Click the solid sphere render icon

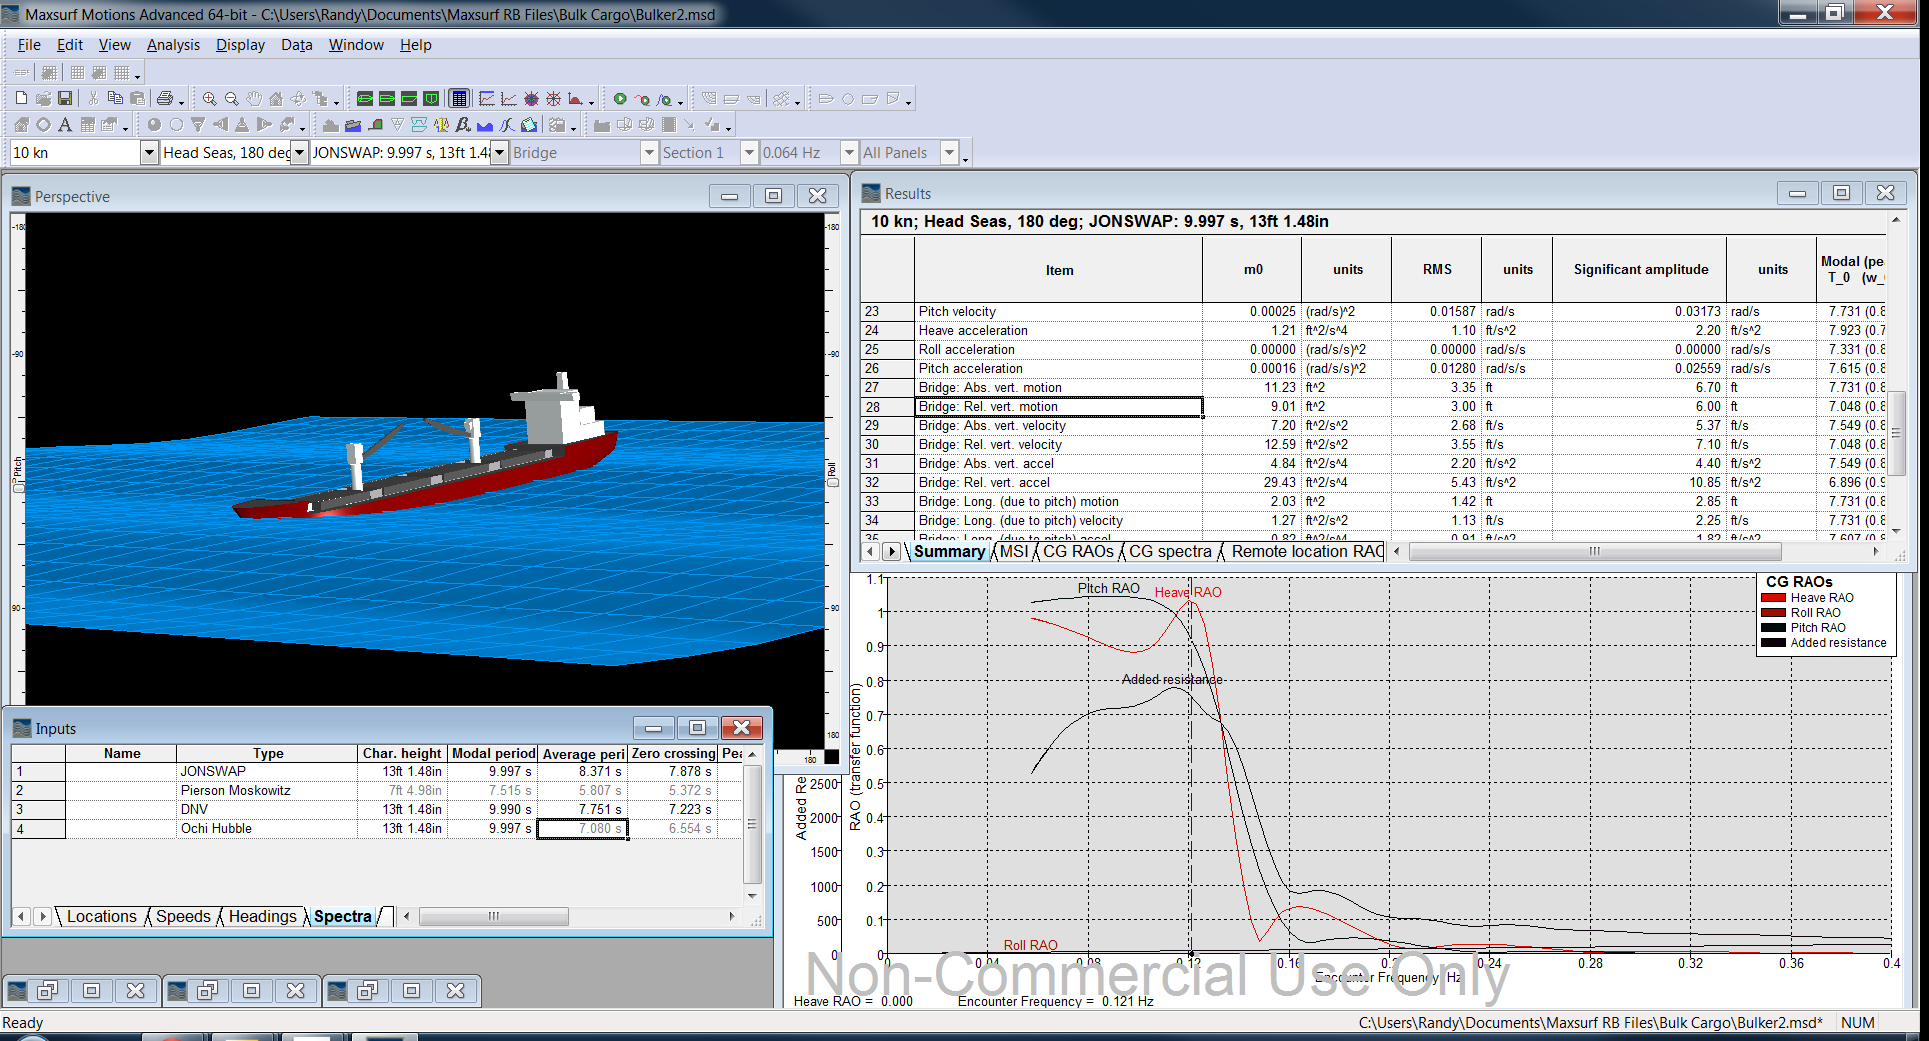click(154, 124)
